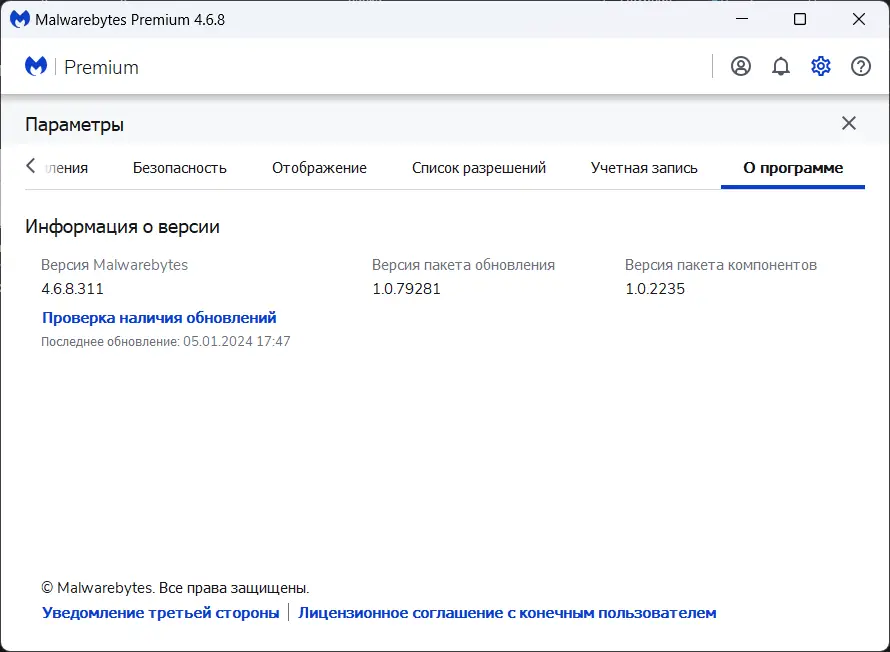Open the Список разрешений tab
Screen dimensions: 890x652
click(x=479, y=168)
